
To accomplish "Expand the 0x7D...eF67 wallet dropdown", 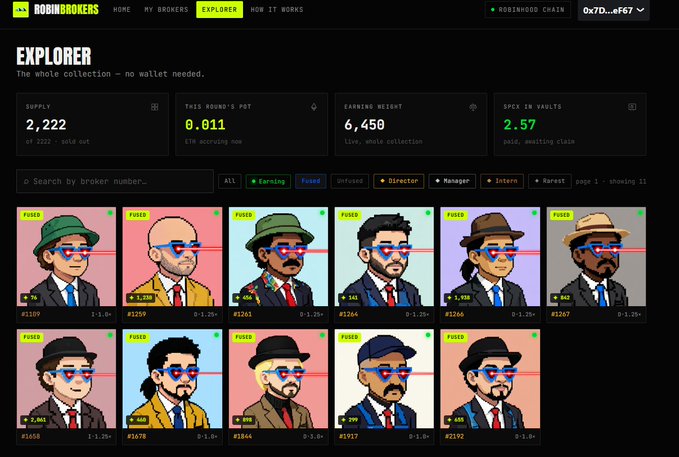I will click(x=613, y=10).
